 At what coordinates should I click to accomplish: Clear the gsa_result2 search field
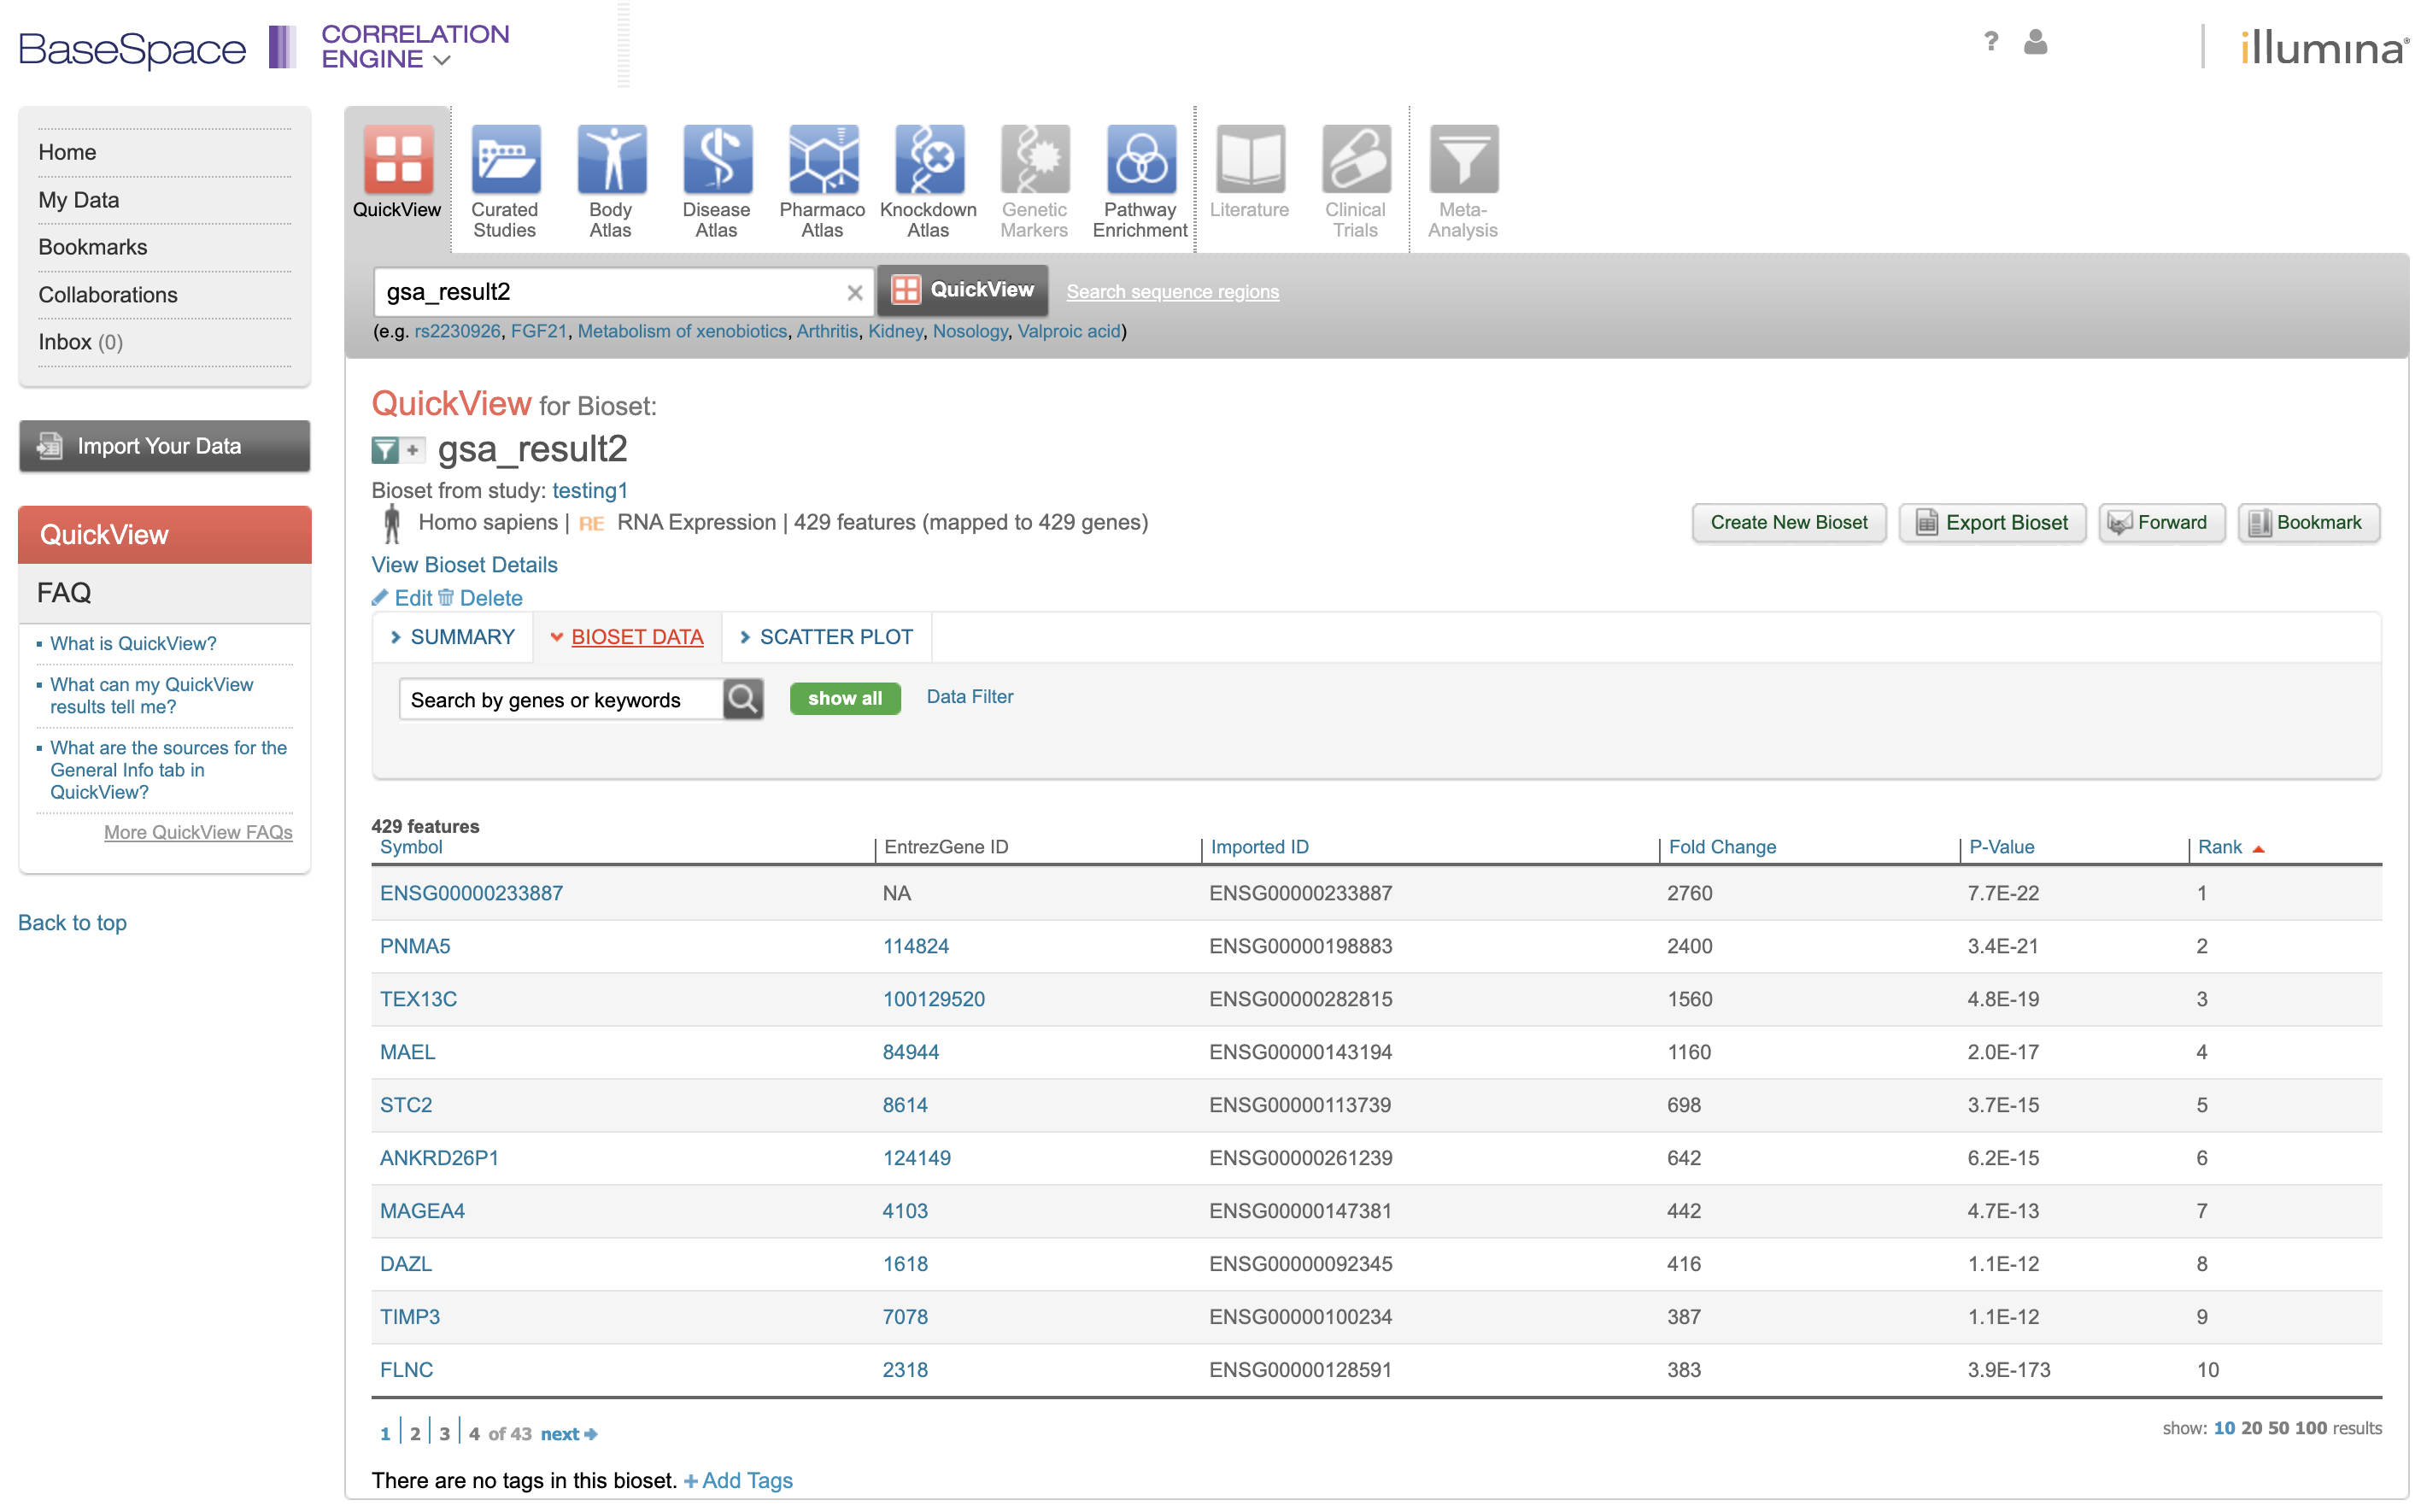tap(854, 293)
